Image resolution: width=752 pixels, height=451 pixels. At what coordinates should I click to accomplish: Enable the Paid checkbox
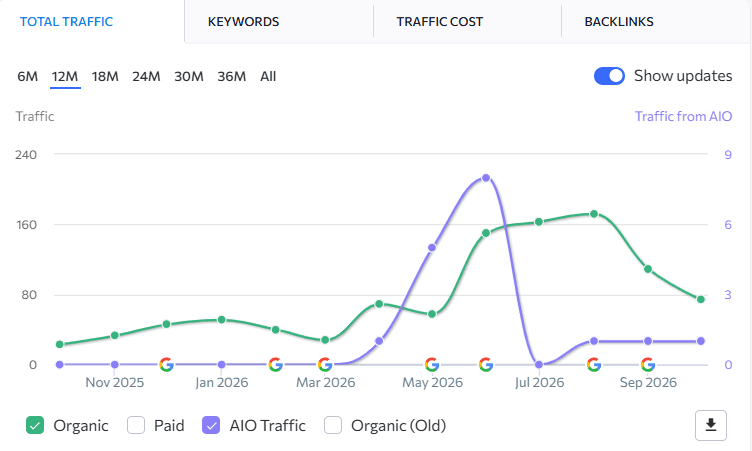click(136, 425)
